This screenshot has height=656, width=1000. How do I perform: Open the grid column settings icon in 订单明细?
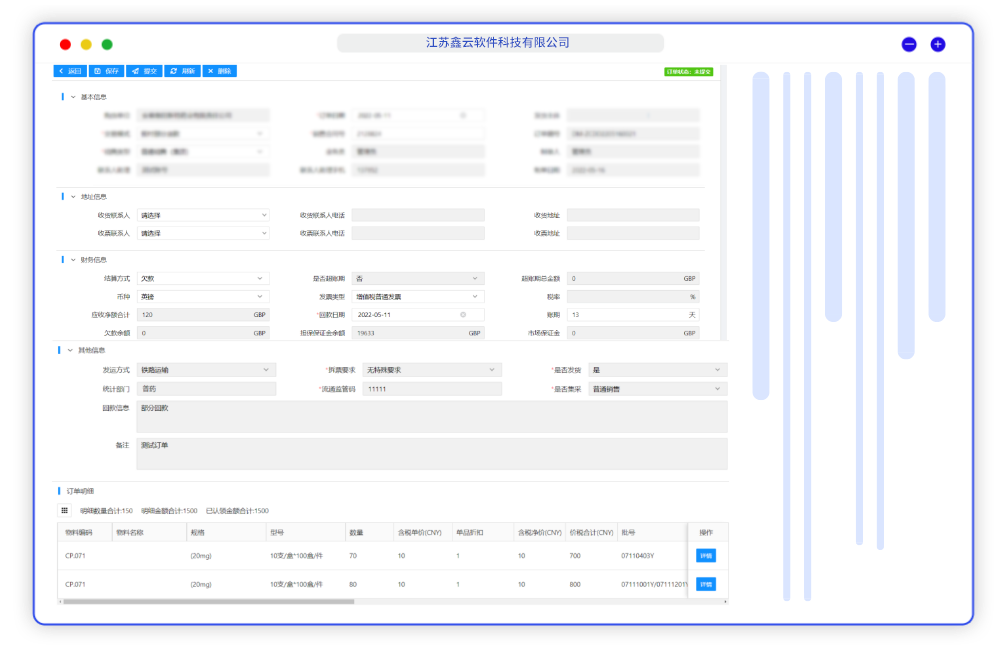pos(65,510)
